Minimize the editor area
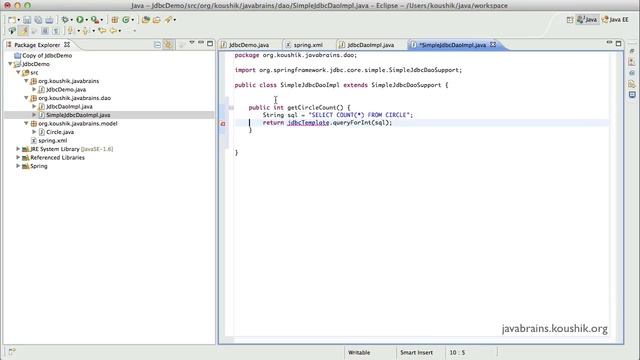 (x=609, y=42)
